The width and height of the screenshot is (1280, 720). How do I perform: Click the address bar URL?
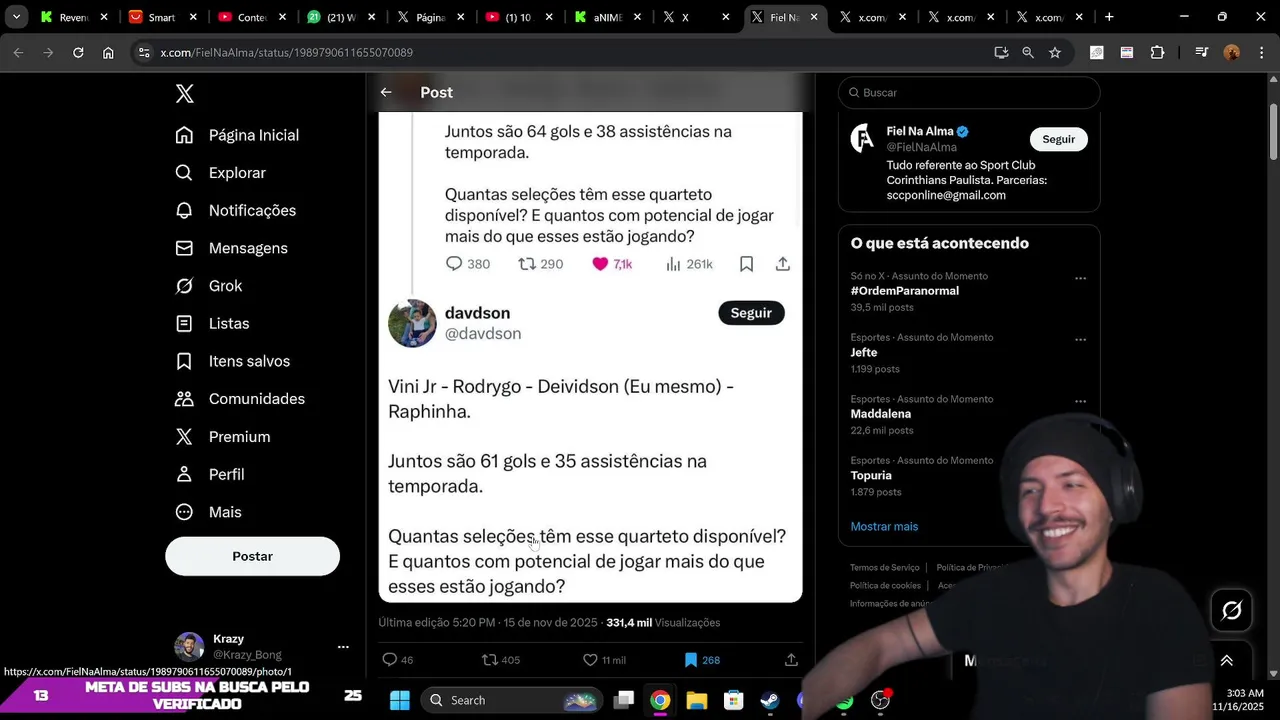pos(286,53)
